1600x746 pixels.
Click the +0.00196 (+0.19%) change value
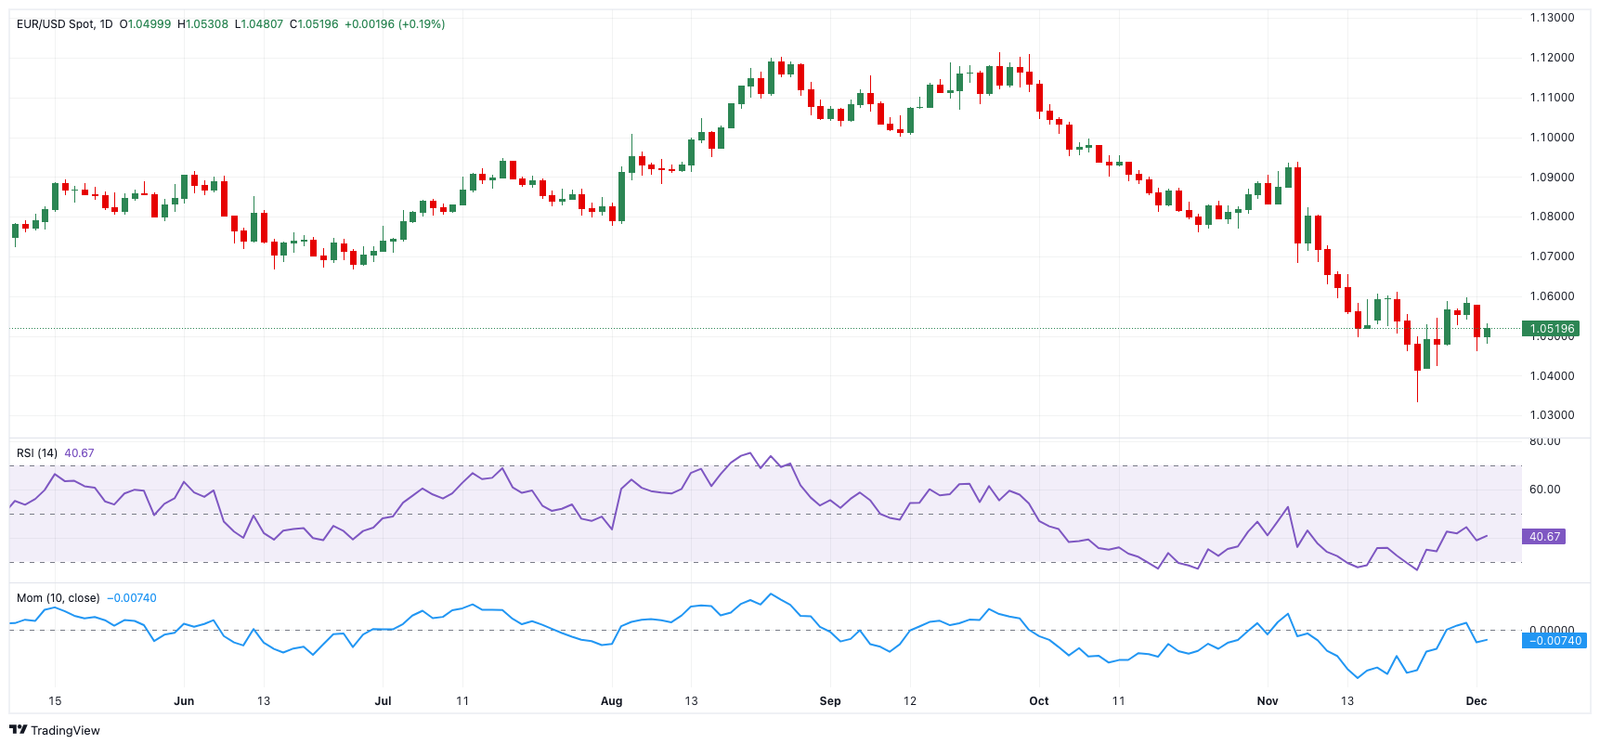pyautogui.click(x=394, y=24)
